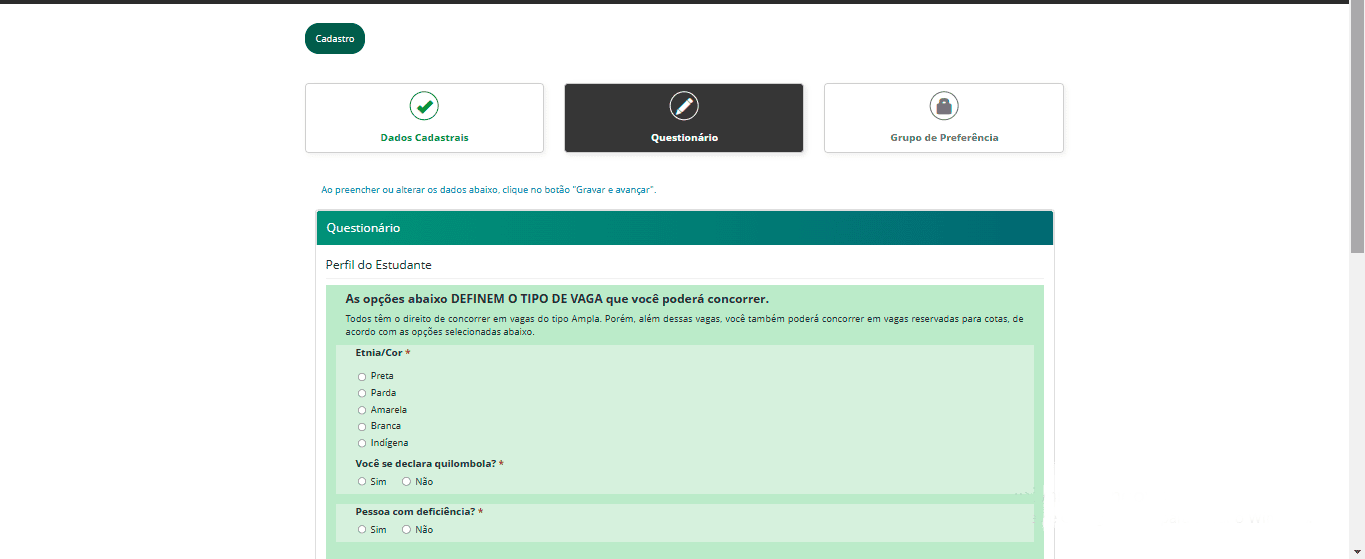Click the page's vertical scrollbar thumb
The image size is (1365, 559).
[1357, 130]
